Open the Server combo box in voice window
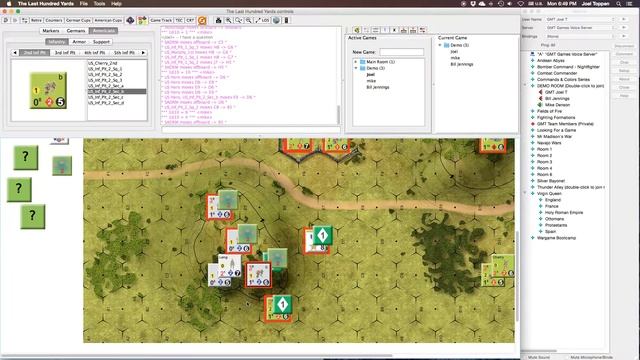This screenshot has width=640, height=360. [580, 28]
